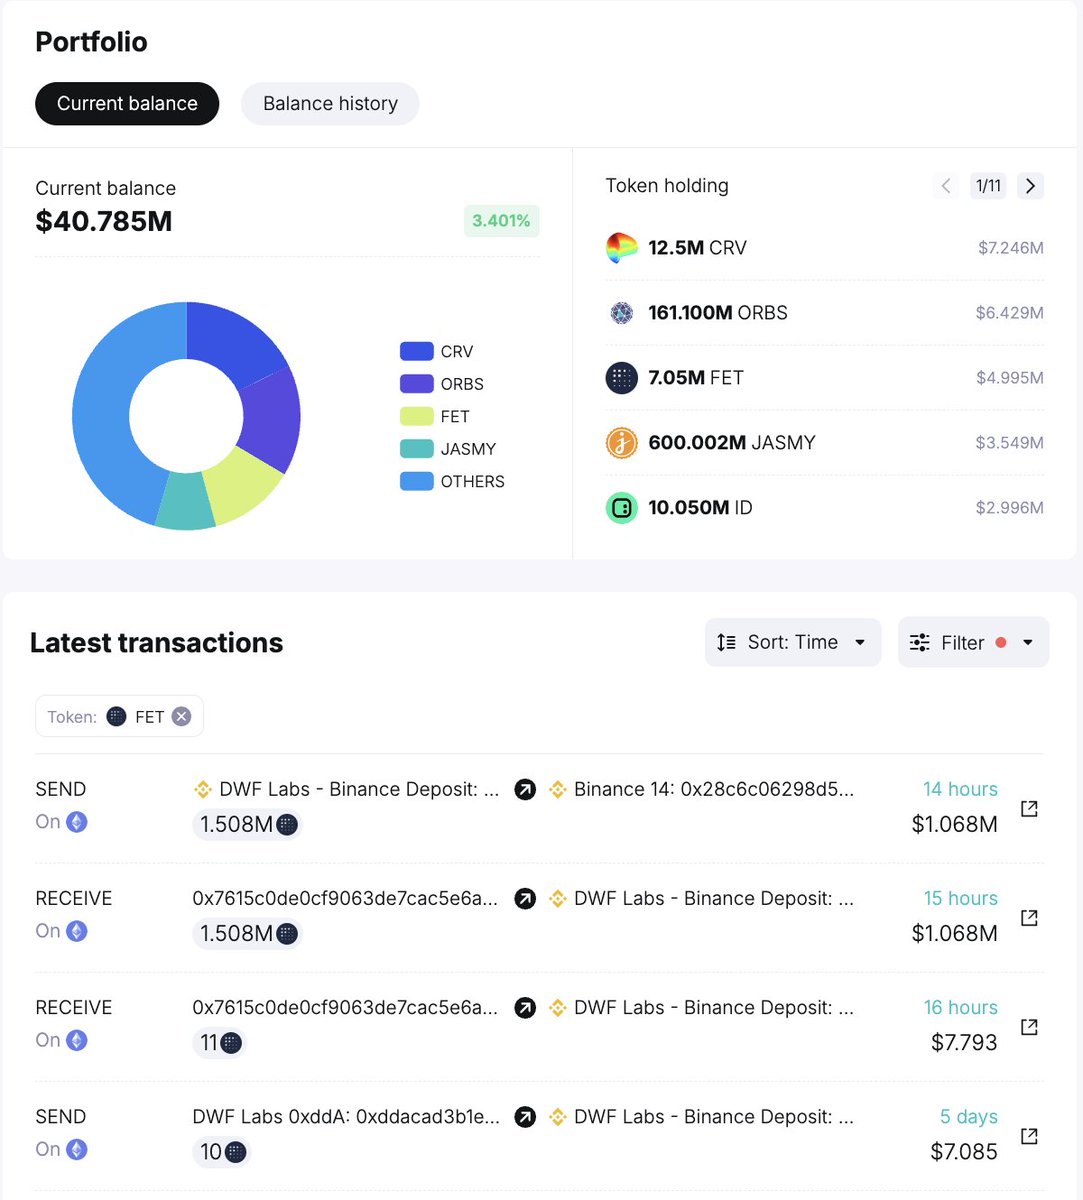Remove the FET token filter chip
This screenshot has width=1083, height=1200.
(181, 717)
